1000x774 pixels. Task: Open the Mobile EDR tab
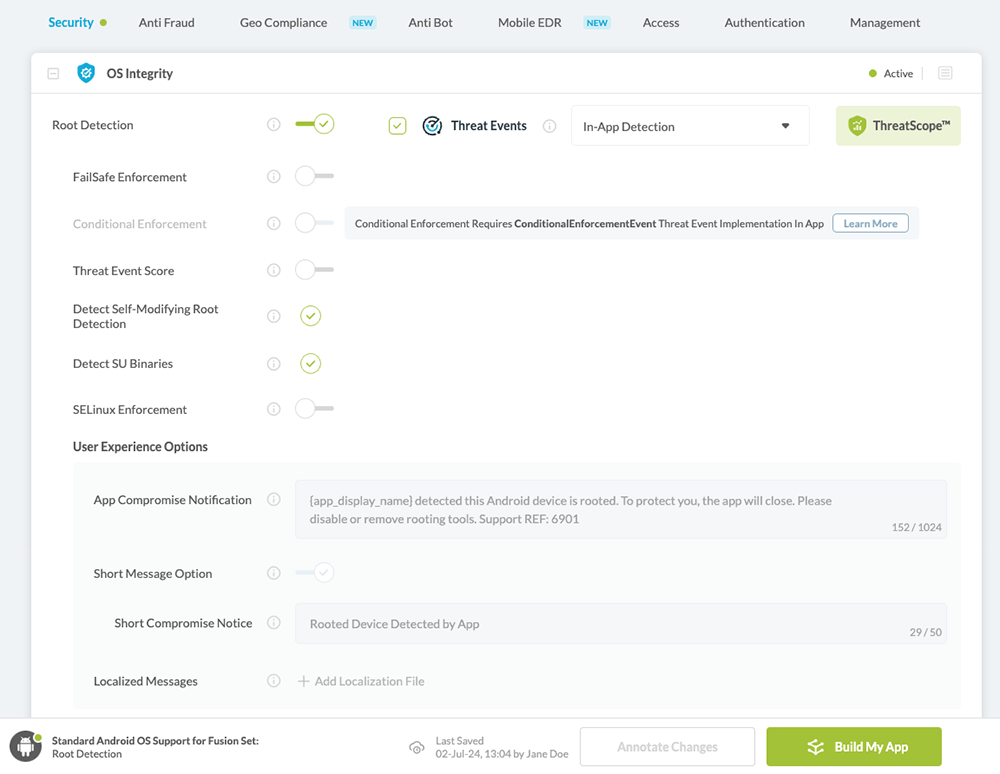point(529,22)
